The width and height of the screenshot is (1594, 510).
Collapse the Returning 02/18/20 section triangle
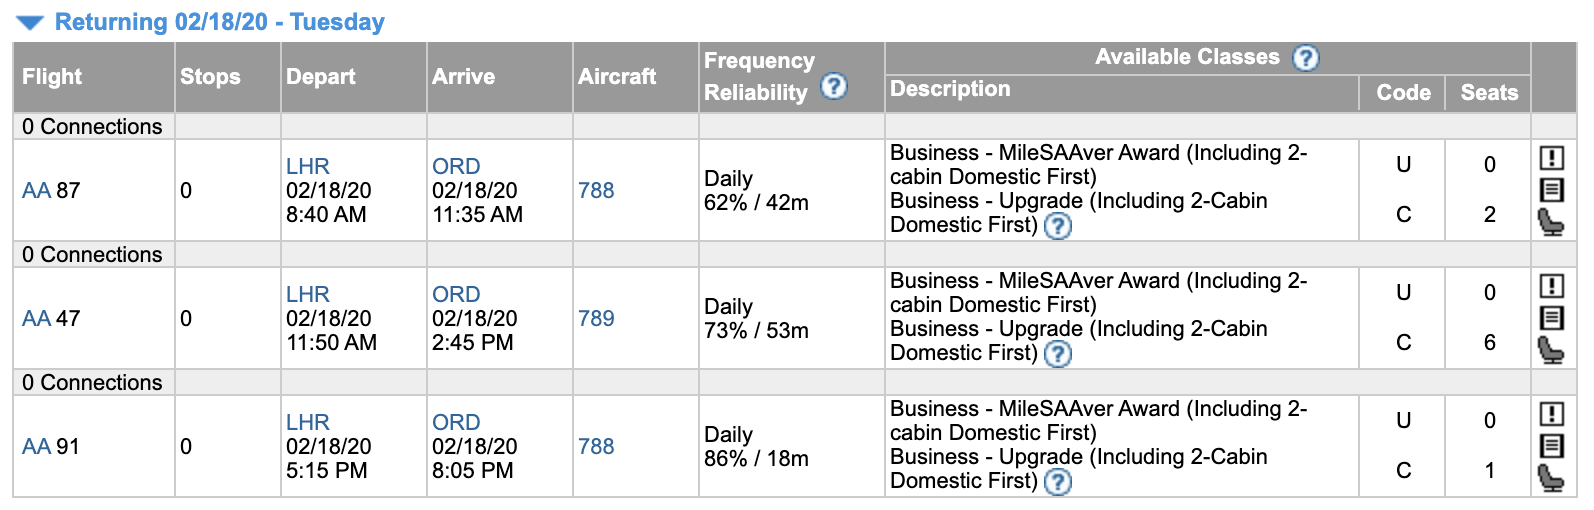(31, 23)
